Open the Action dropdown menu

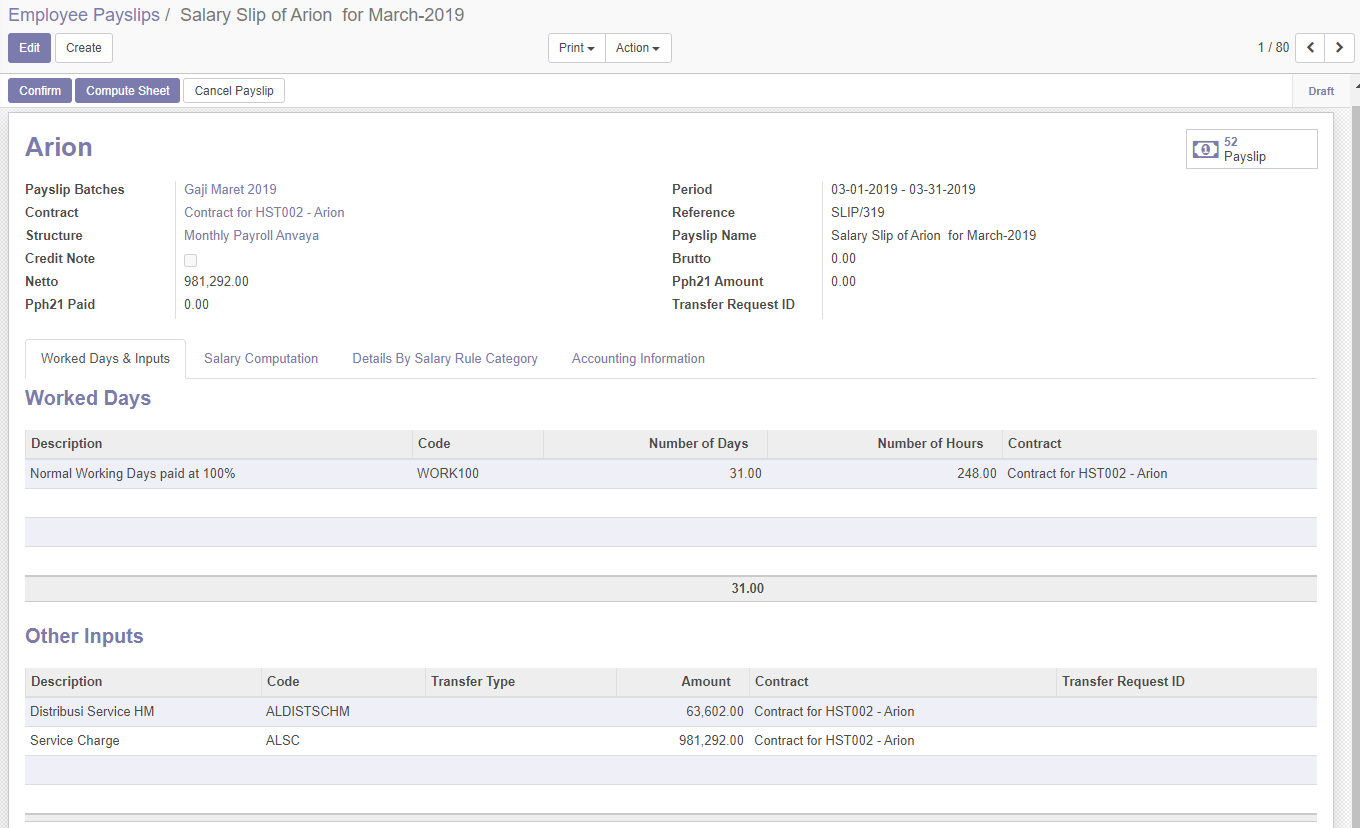pos(638,48)
